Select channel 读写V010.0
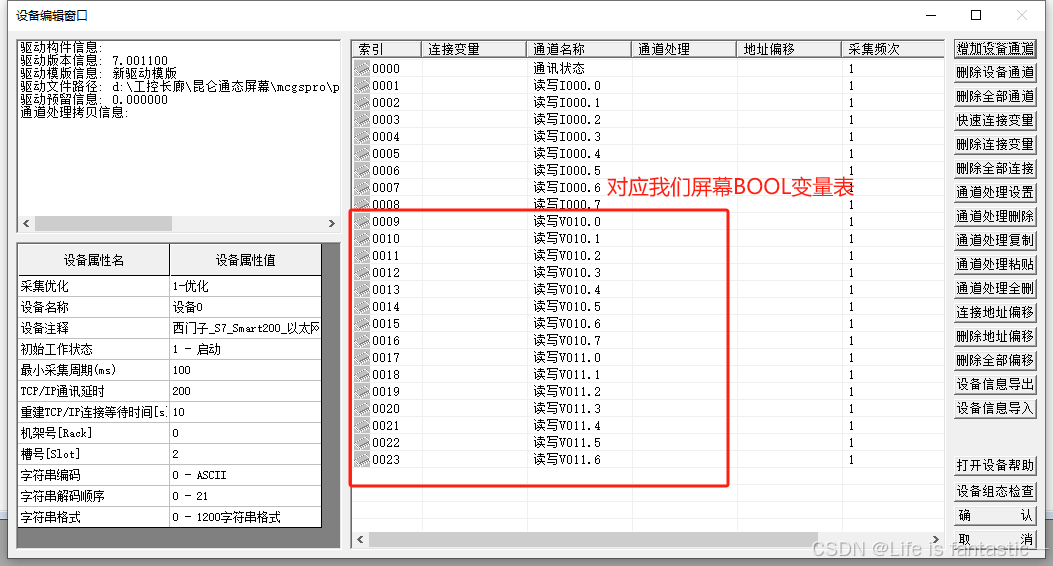The width and height of the screenshot is (1053, 566). point(567,222)
